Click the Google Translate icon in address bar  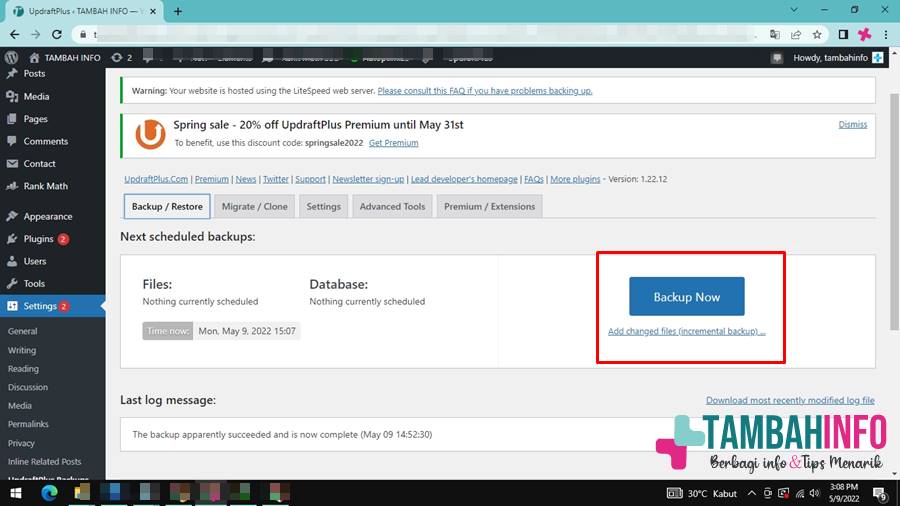(775, 34)
